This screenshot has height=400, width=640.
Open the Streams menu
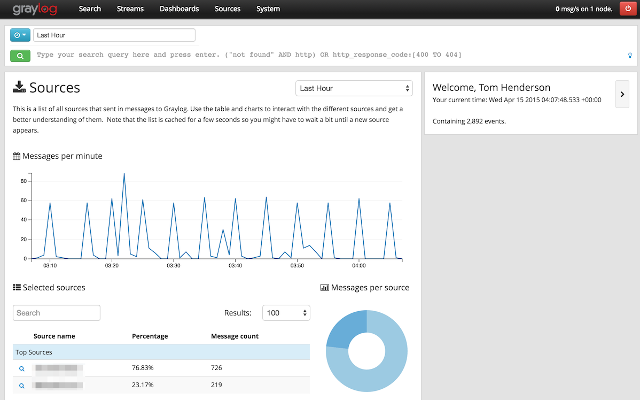130,9
